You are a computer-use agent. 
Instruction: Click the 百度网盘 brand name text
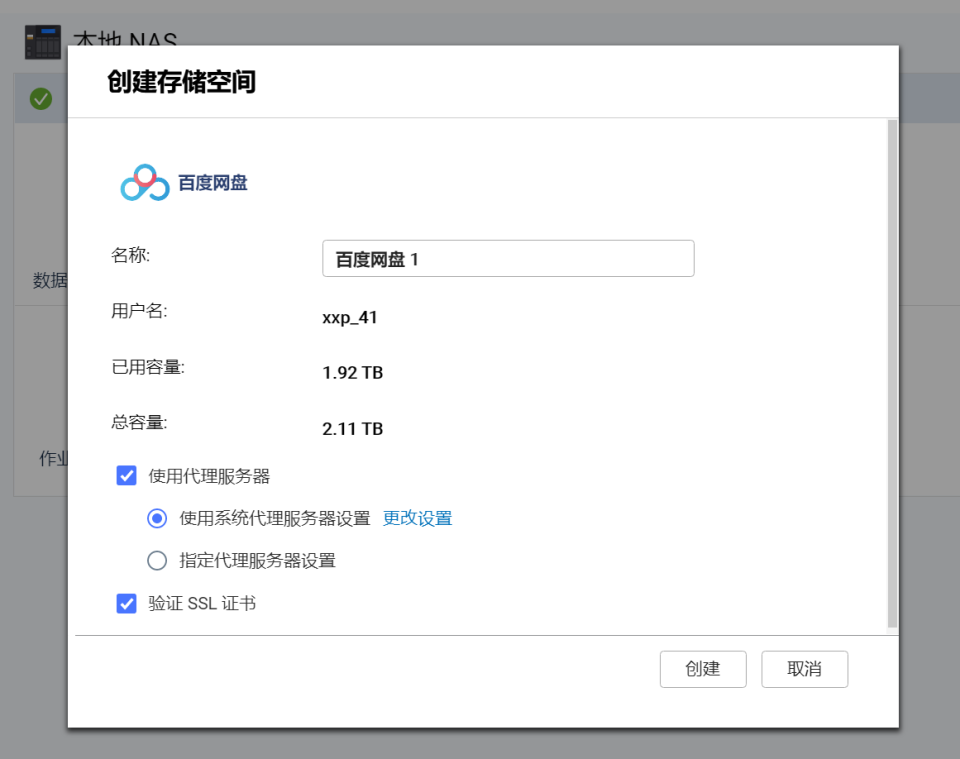[211, 182]
